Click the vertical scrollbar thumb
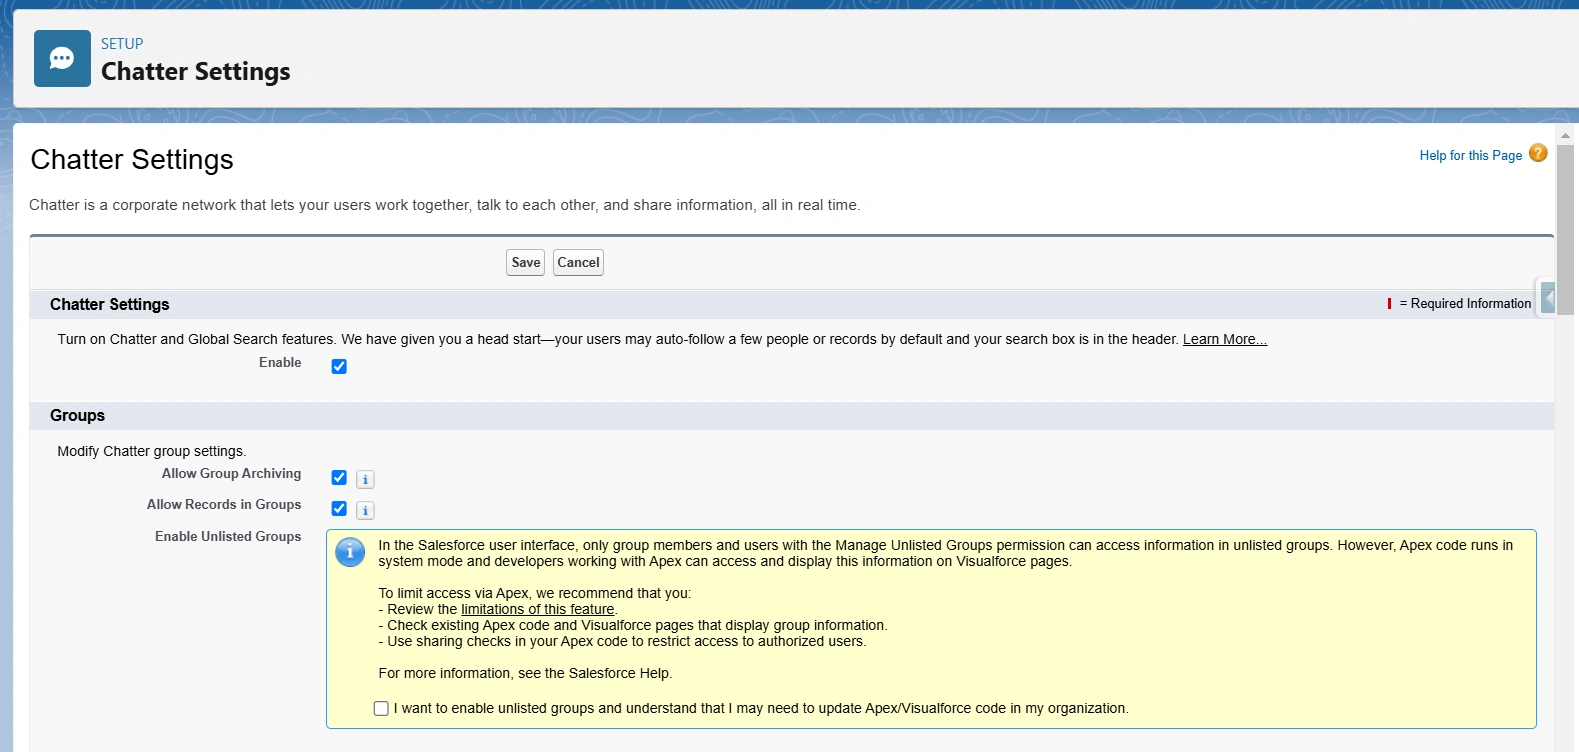 (x=1565, y=230)
